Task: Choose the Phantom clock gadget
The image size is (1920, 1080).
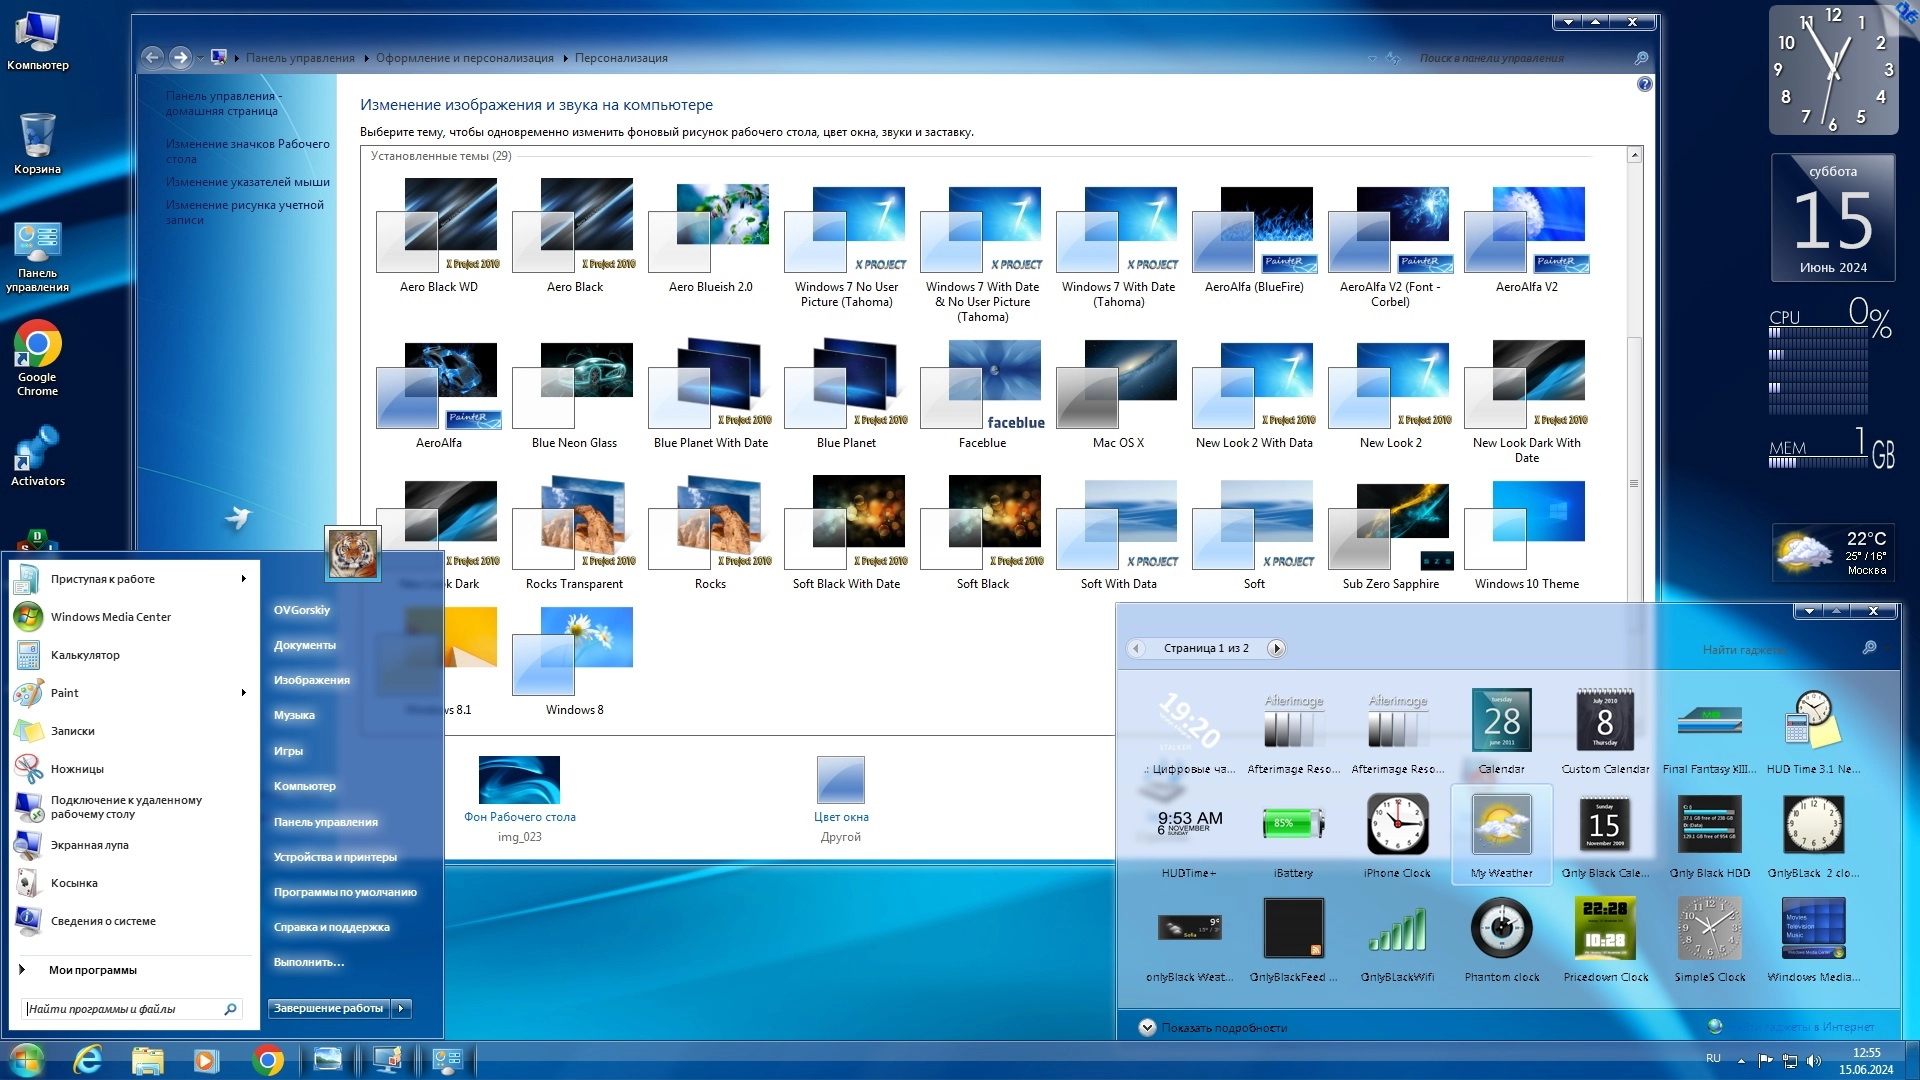Action: coord(1501,930)
